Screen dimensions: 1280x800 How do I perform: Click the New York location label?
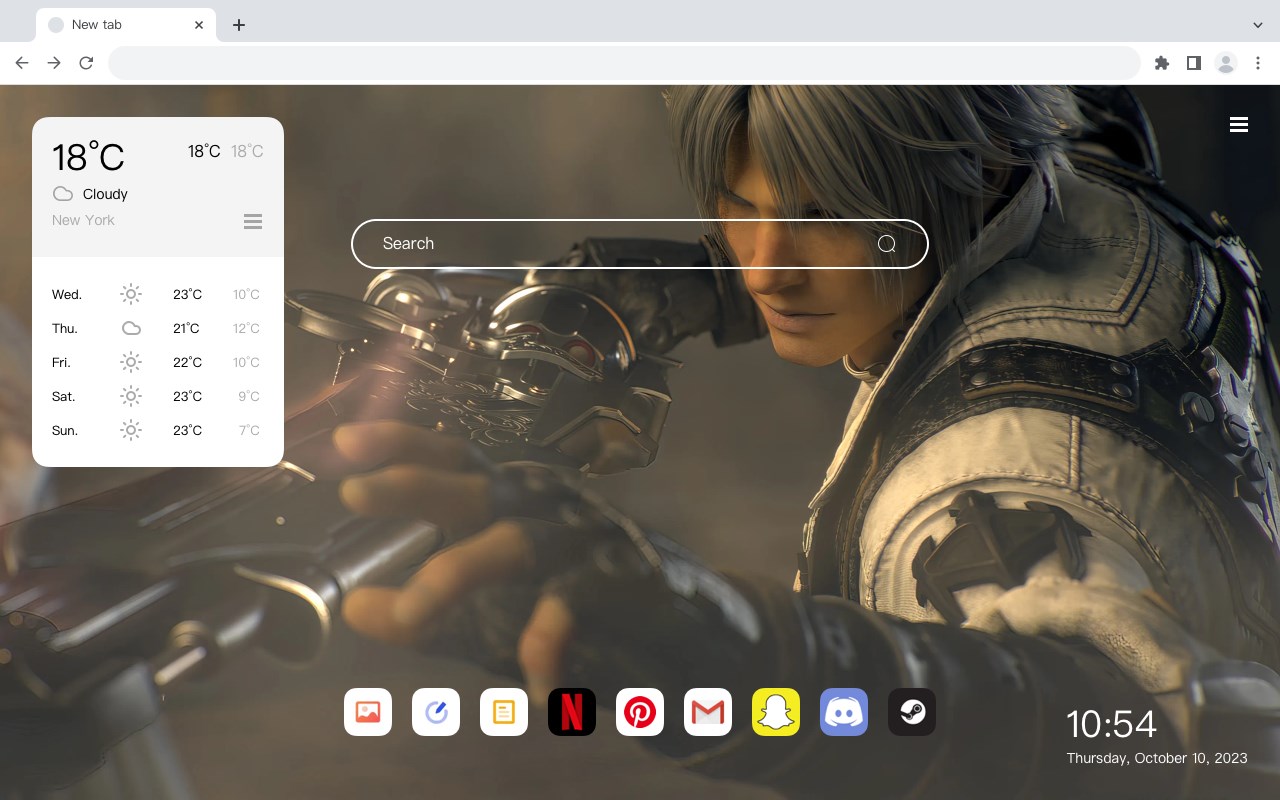coord(83,220)
